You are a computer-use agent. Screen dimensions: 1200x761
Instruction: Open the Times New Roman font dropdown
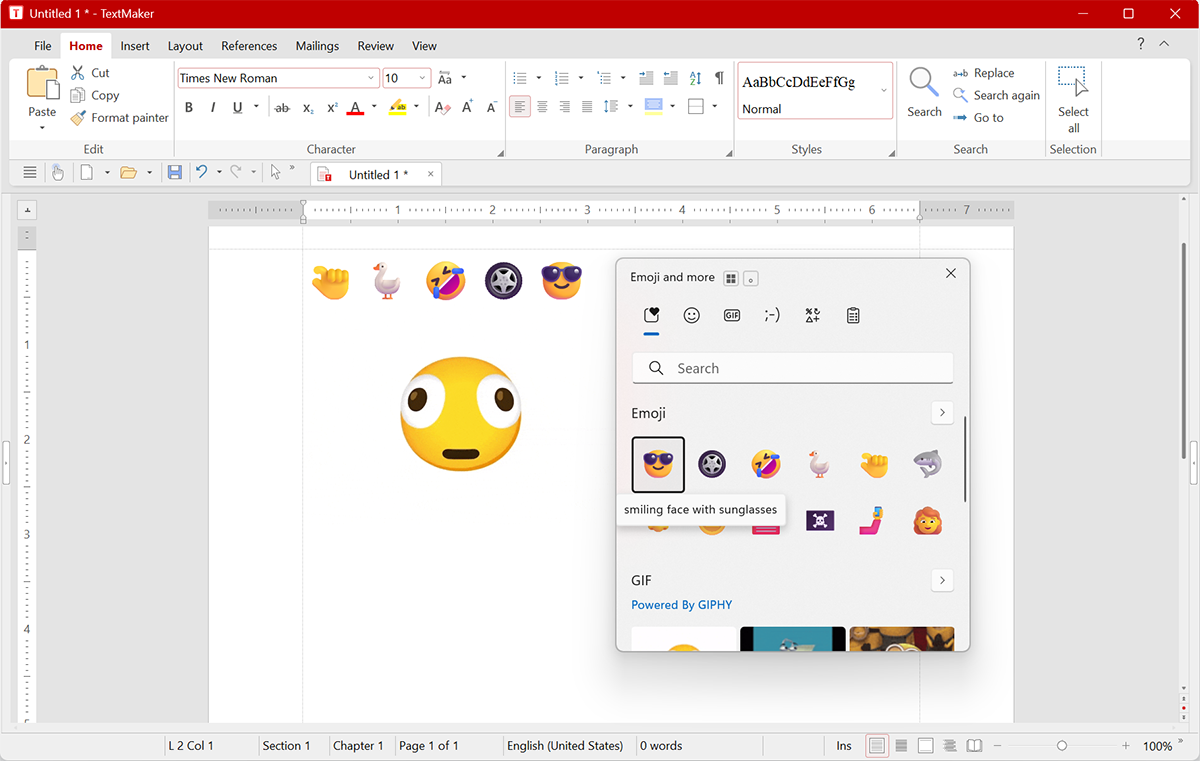click(x=371, y=78)
